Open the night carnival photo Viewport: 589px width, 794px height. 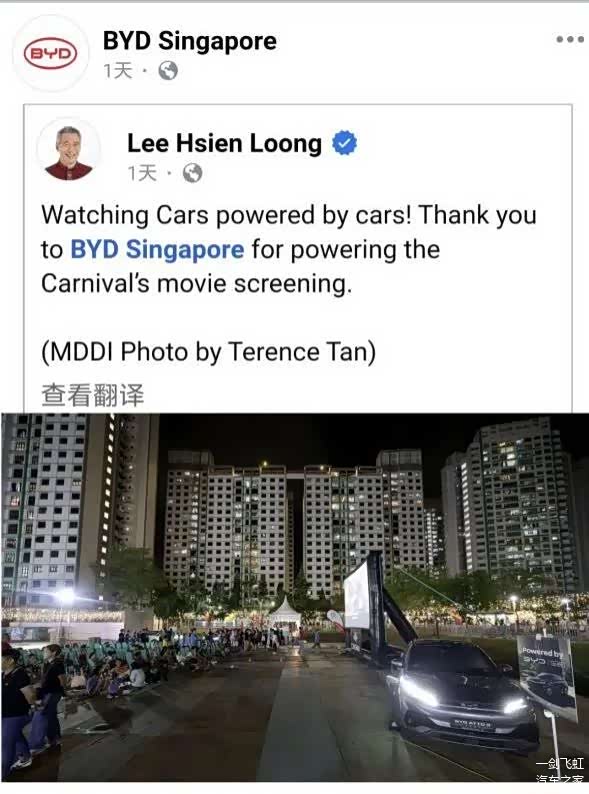295,598
